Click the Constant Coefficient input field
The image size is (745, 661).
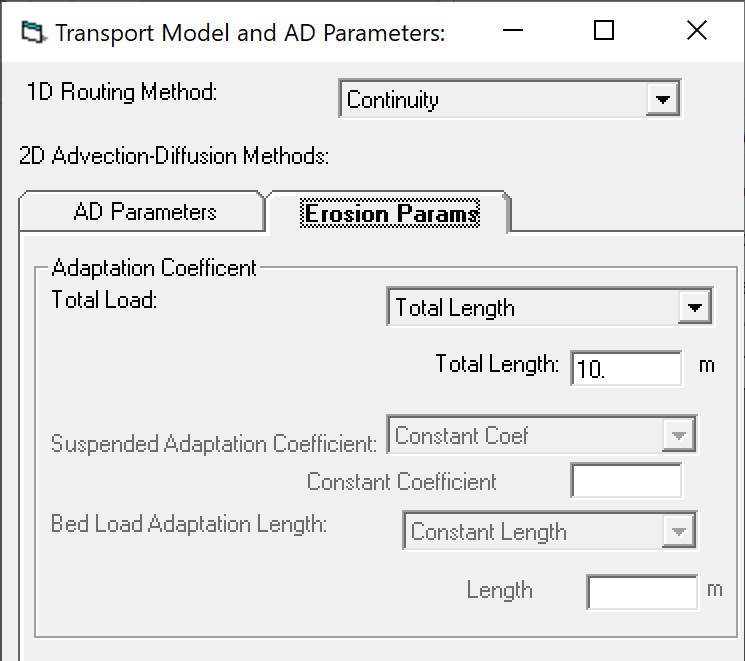(626, 481)
